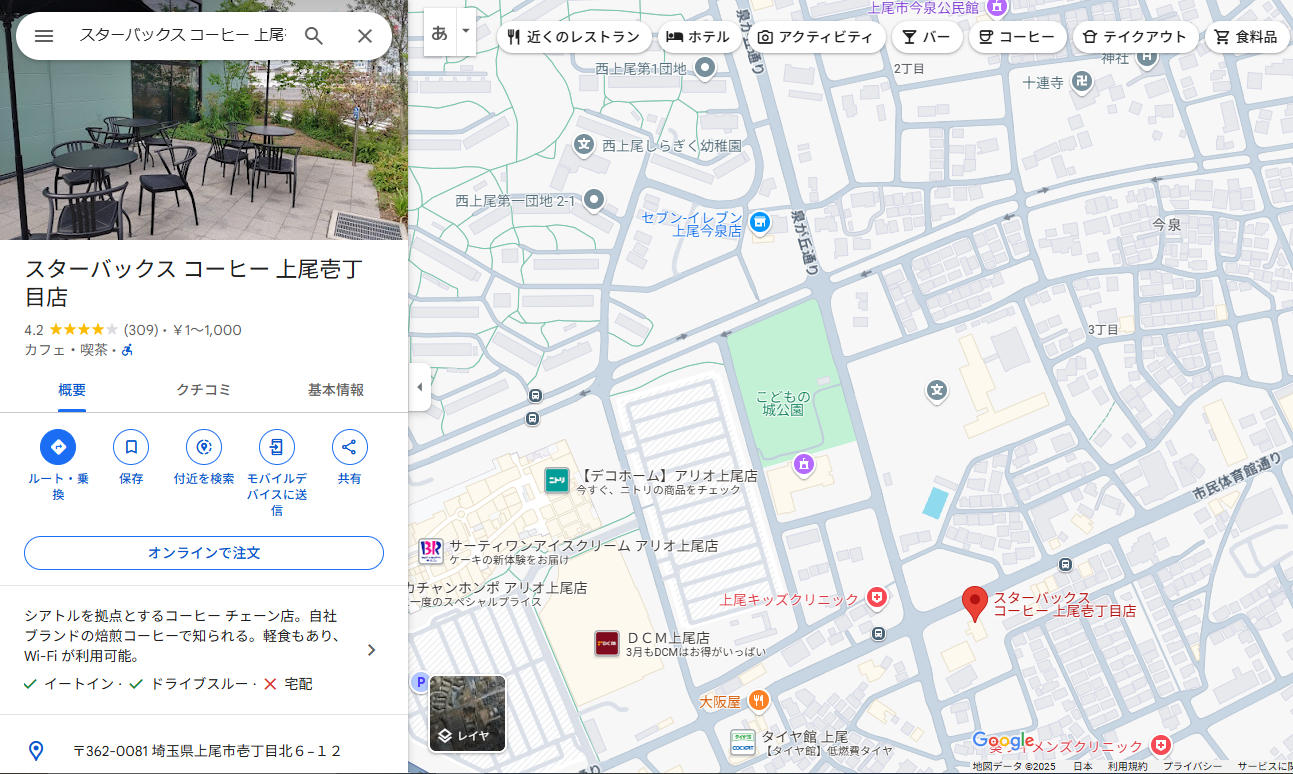Click the スターバックス コーヒー 上尾壱丁目店 map label
The width and height of the screenshot is (1293, 774).
coord(1064,604)
